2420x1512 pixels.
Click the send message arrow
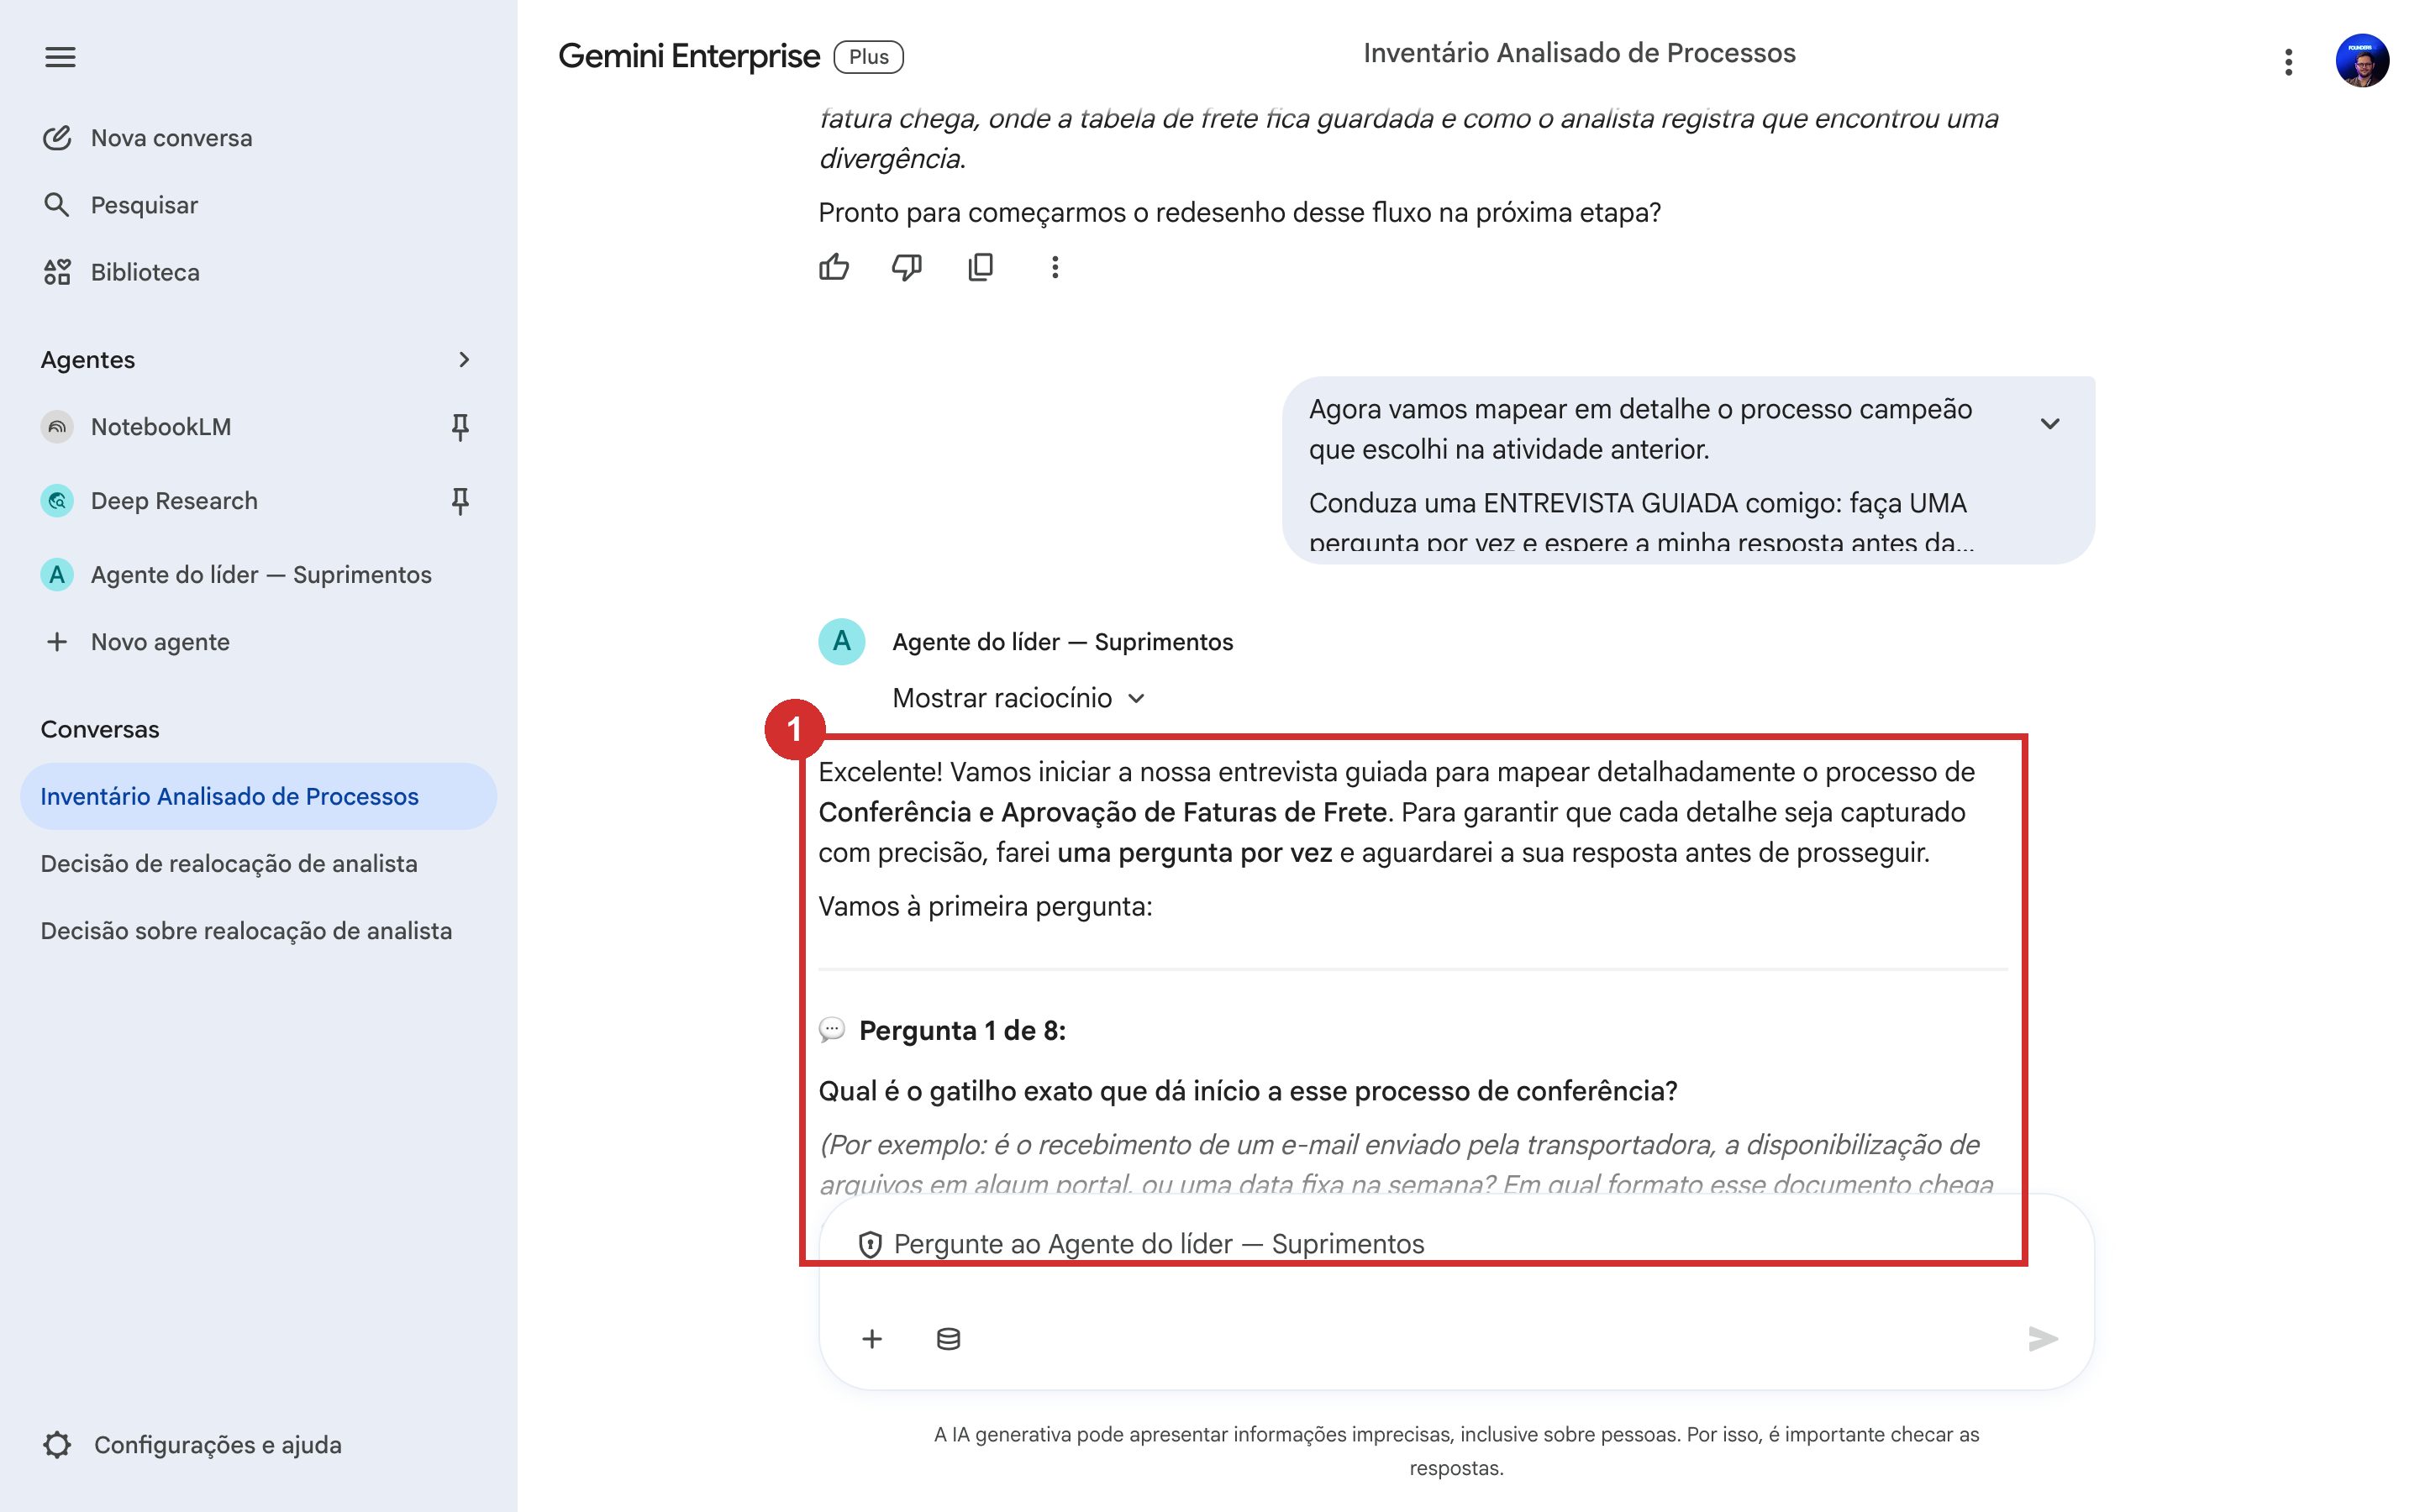tap(2042, 1339)
